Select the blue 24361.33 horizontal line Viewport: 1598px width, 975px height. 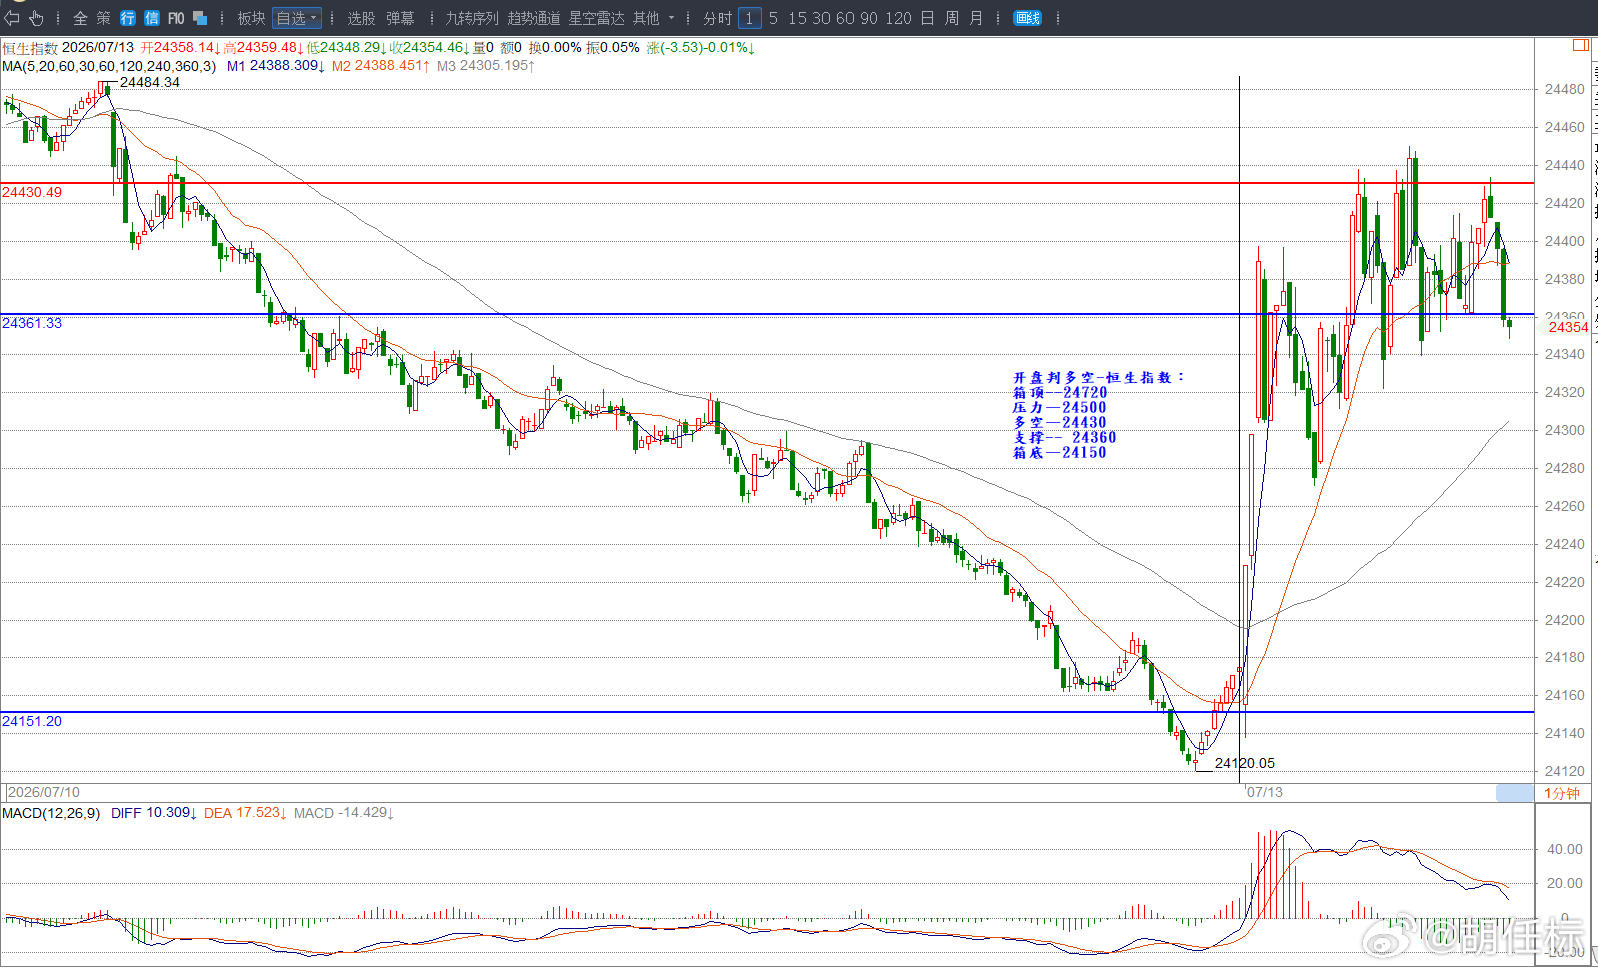point(766,315)
